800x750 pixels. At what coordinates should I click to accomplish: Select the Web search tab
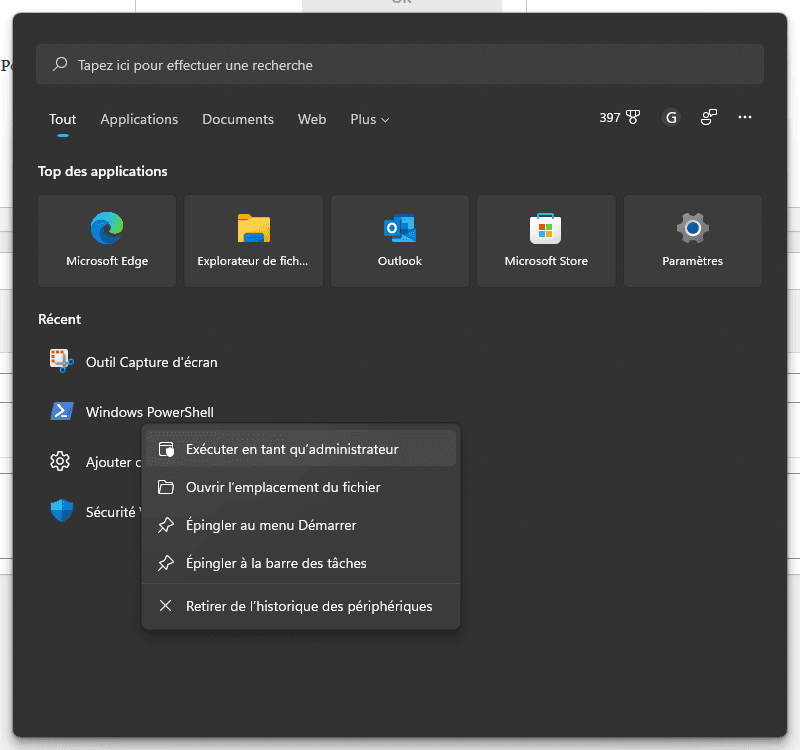pyautogui.click(x=312, y=119)
